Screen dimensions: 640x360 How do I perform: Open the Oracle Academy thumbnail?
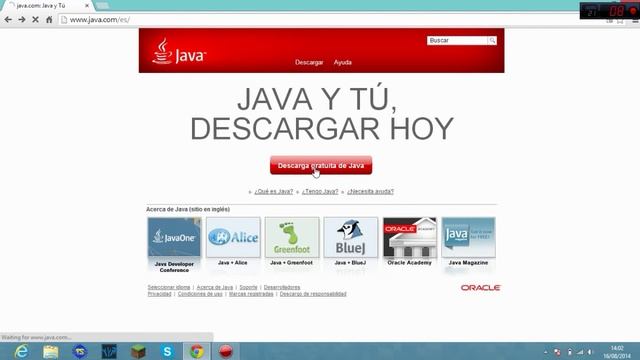pos(409,237)
